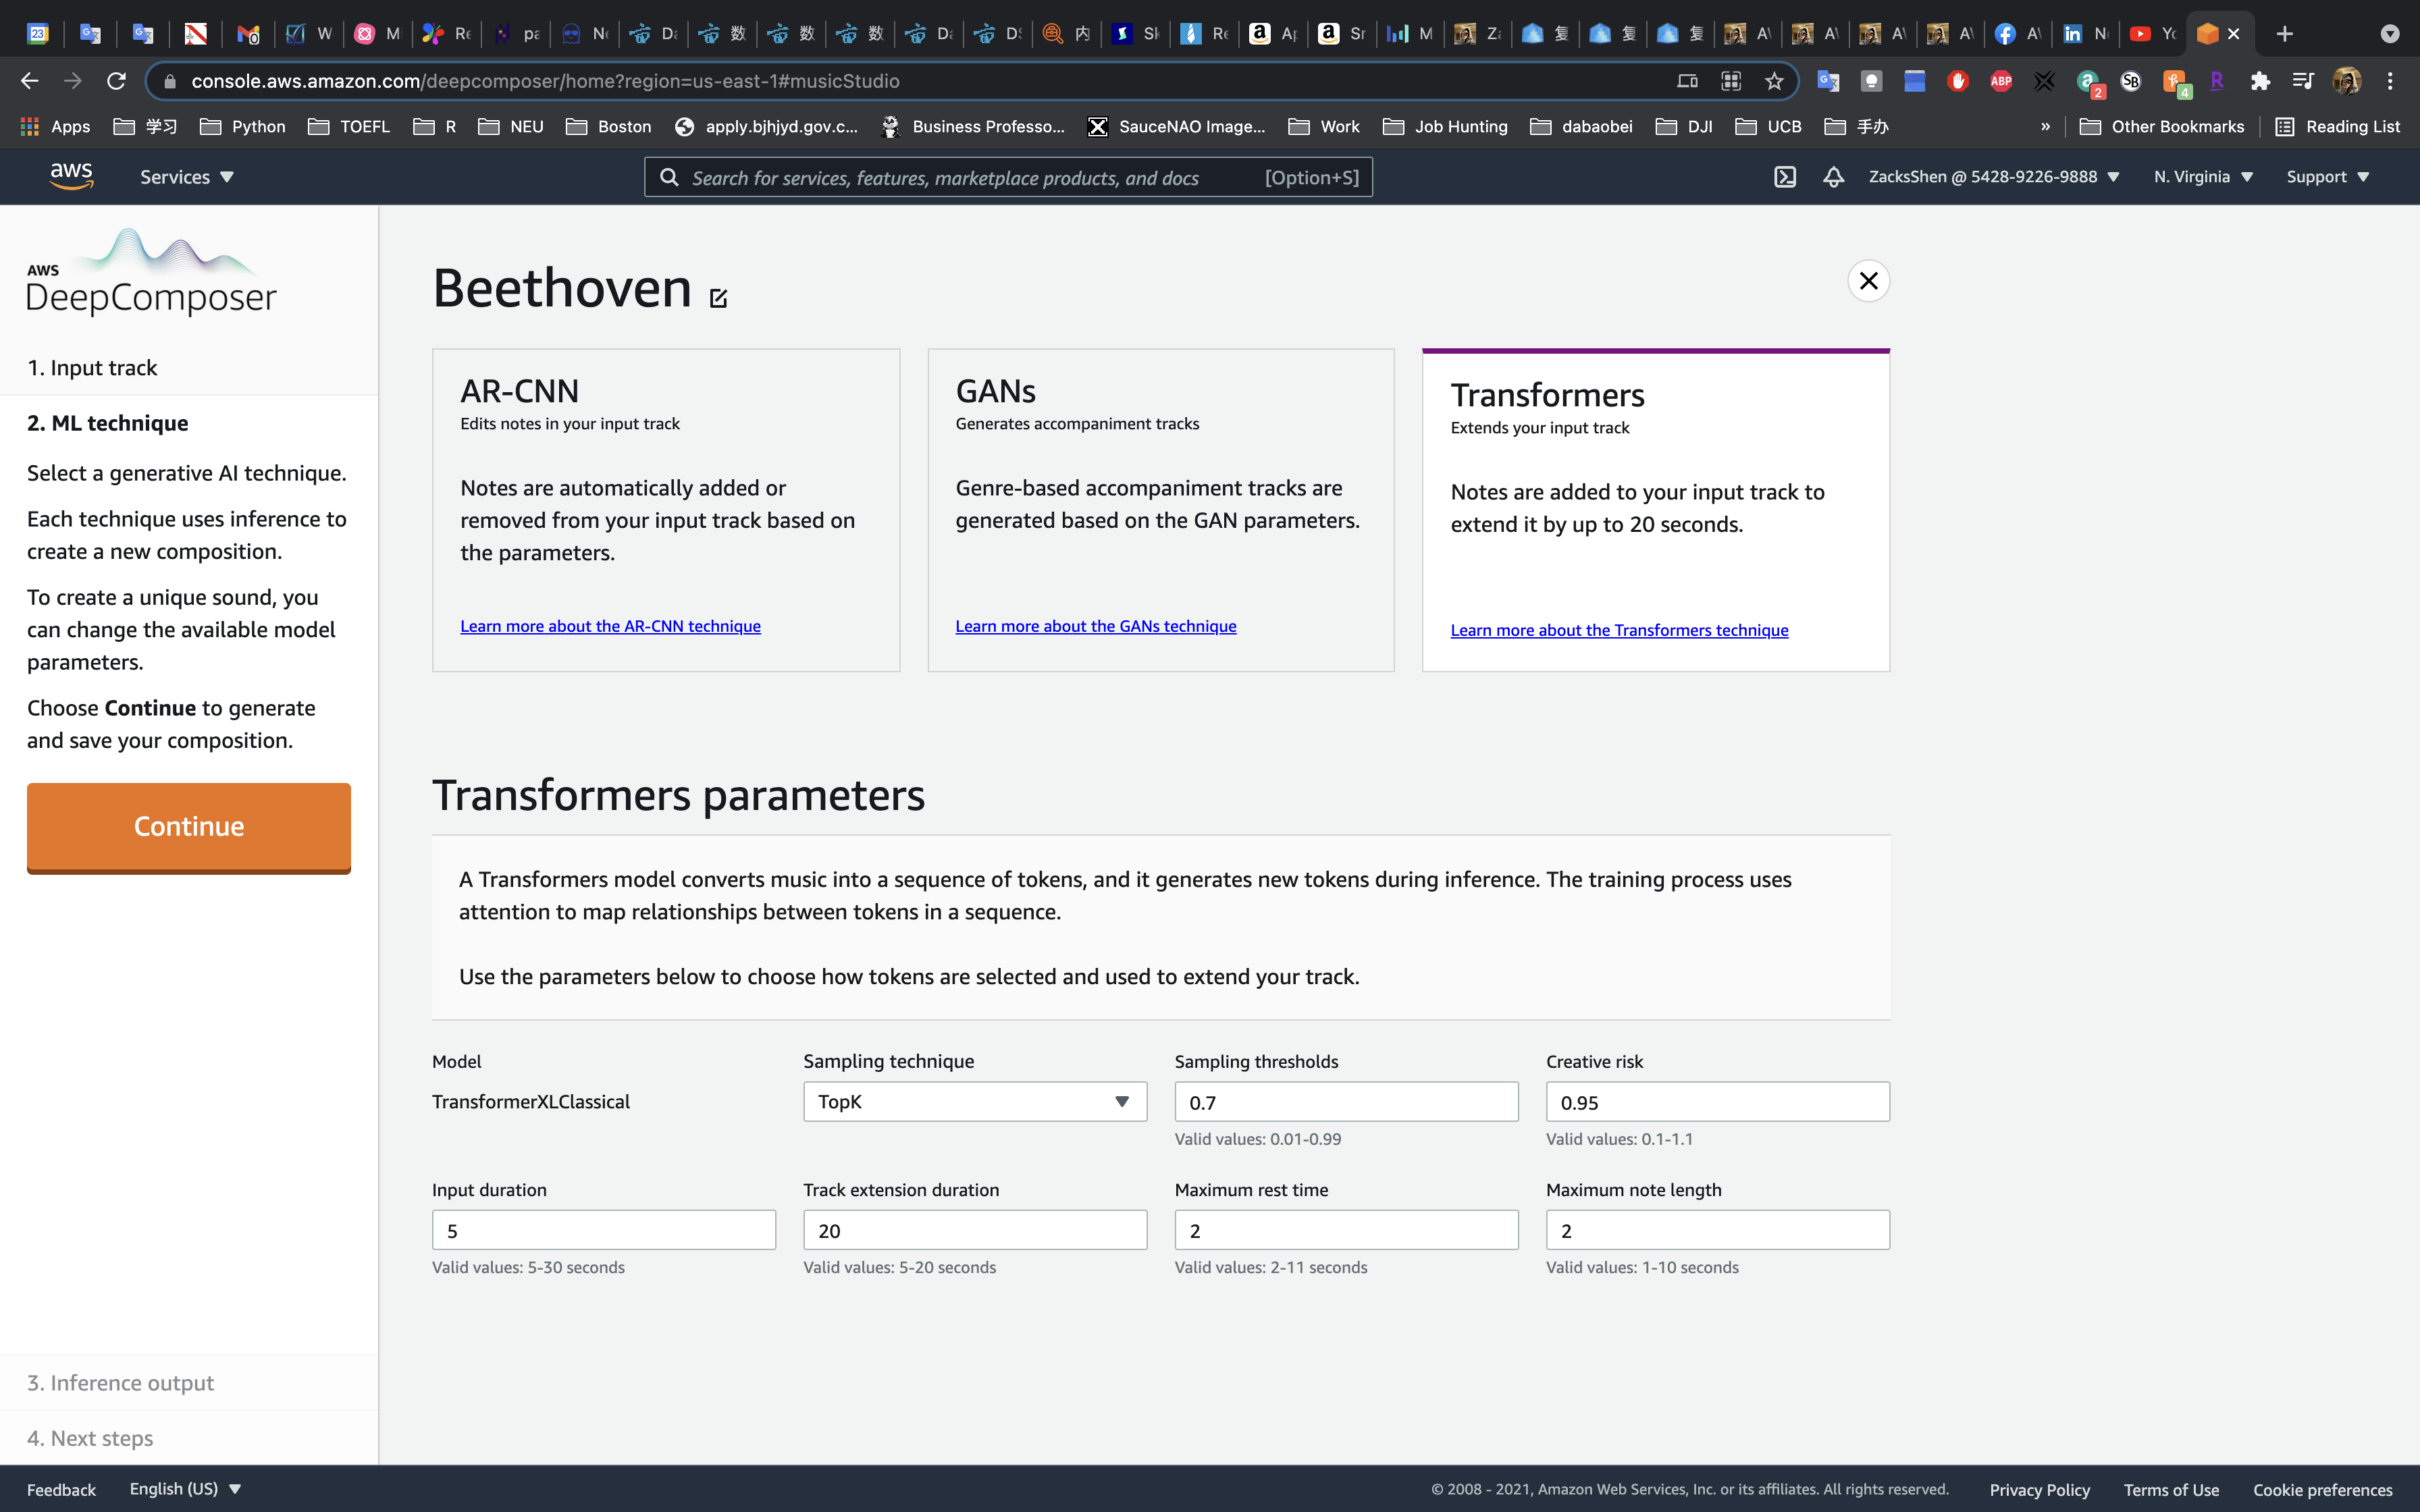Viewport: 2420px width, 1512px height.
Task: Open AWS CloudShell terminal icon
Action: [x=1785, y=177]
